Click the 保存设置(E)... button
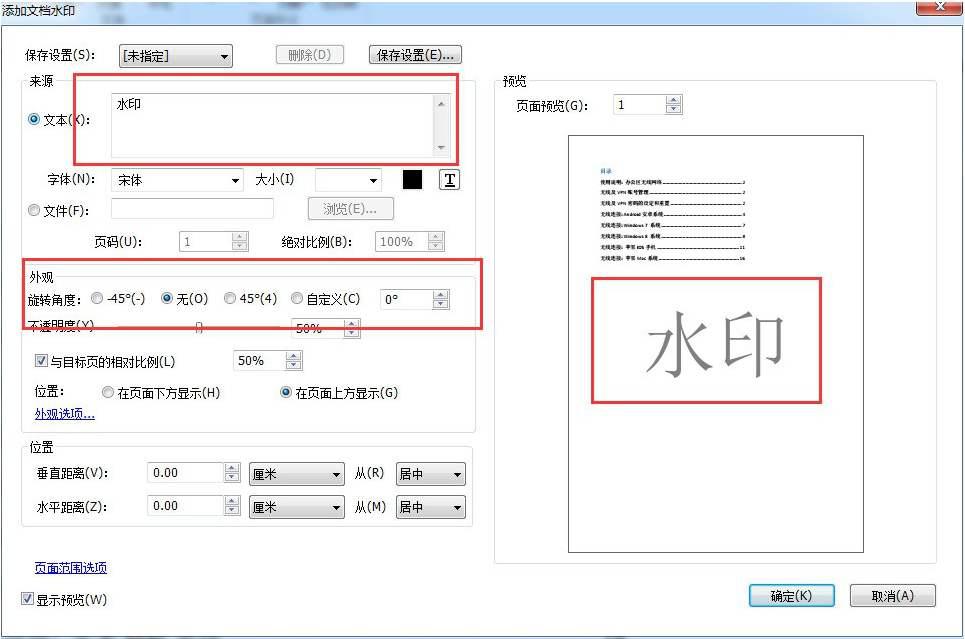 [412, 56]
